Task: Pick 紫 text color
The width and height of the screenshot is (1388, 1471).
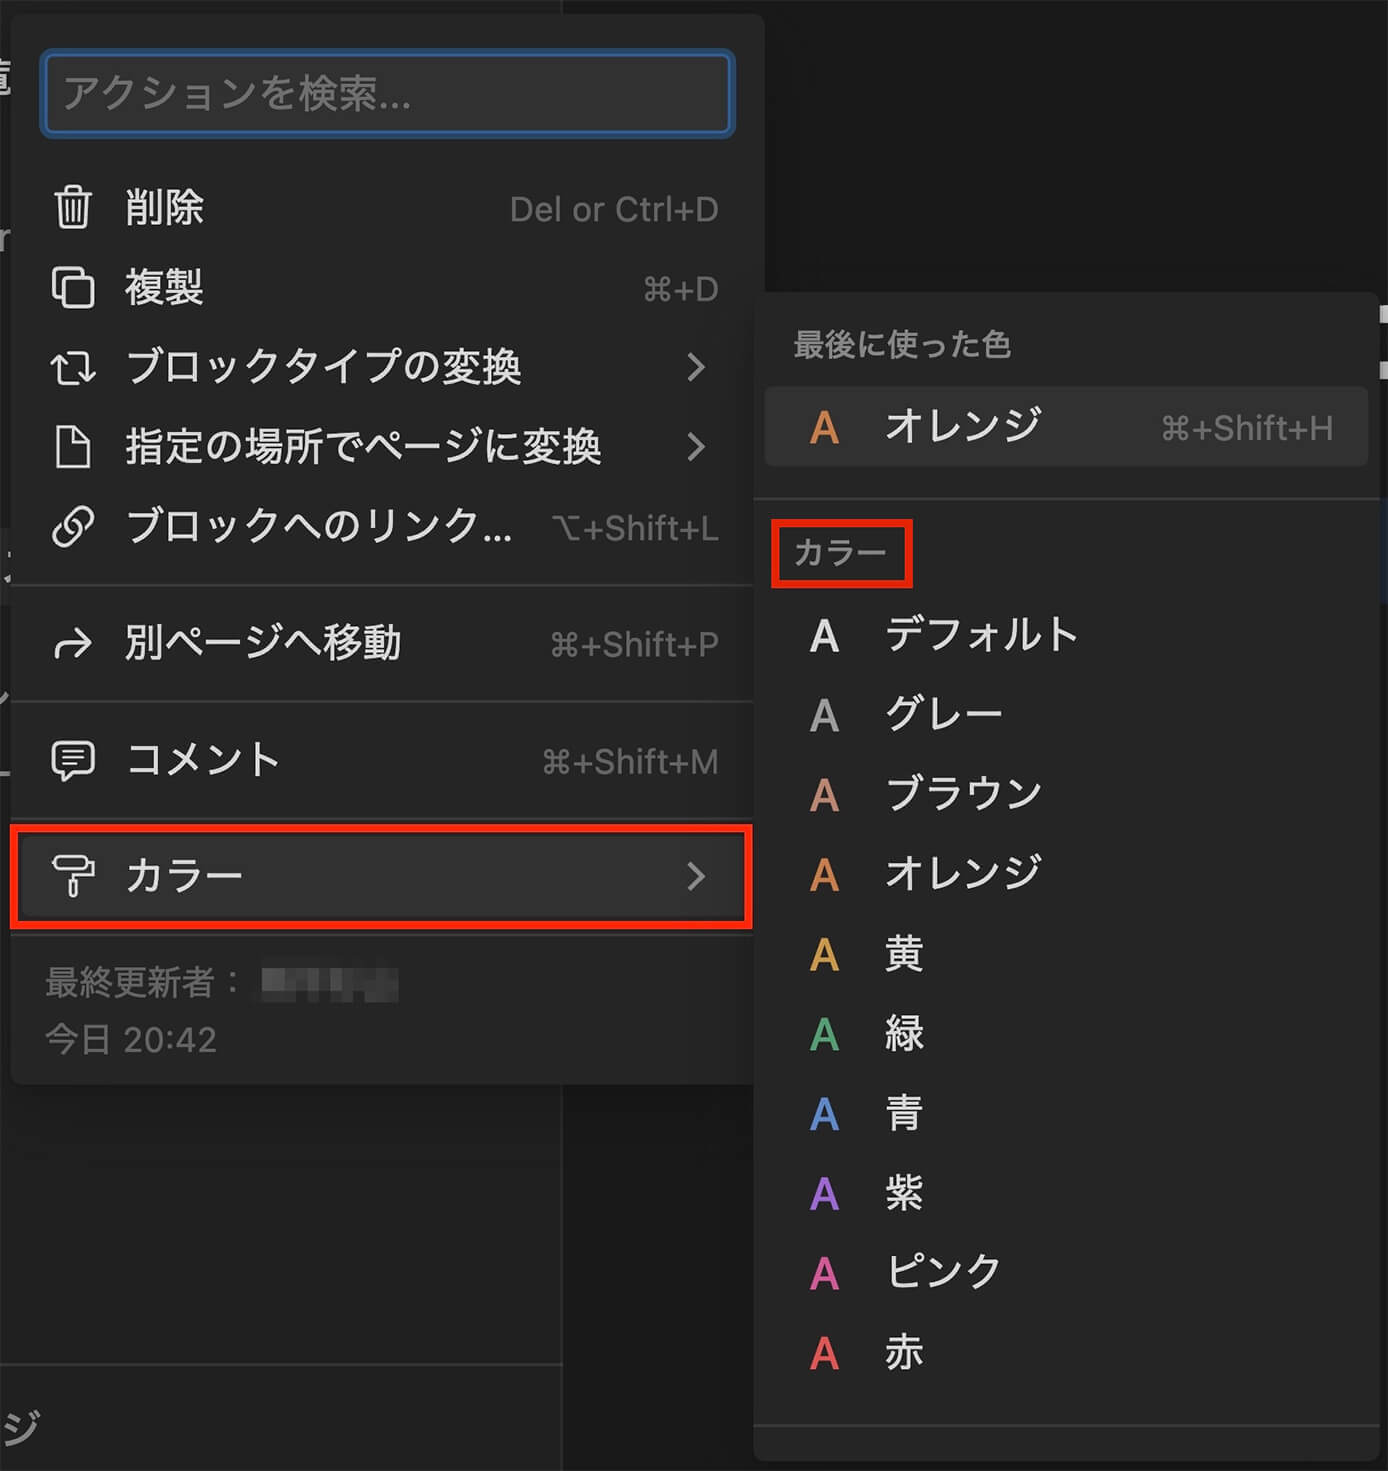Action: point(1066,1193)
